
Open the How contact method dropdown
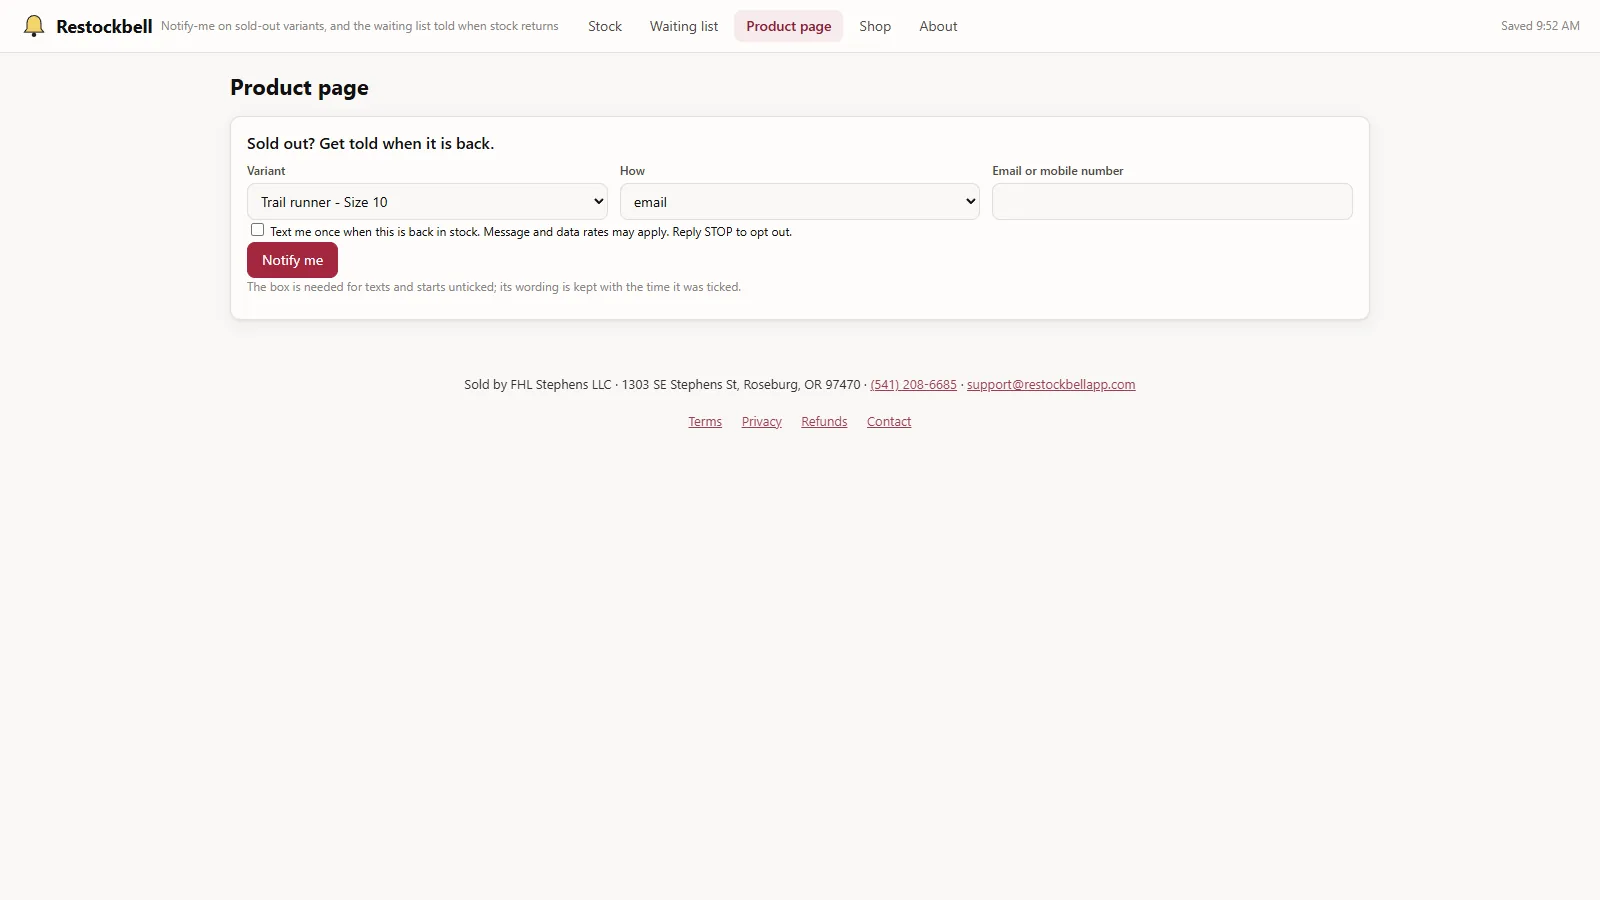(x=800, y=201)
